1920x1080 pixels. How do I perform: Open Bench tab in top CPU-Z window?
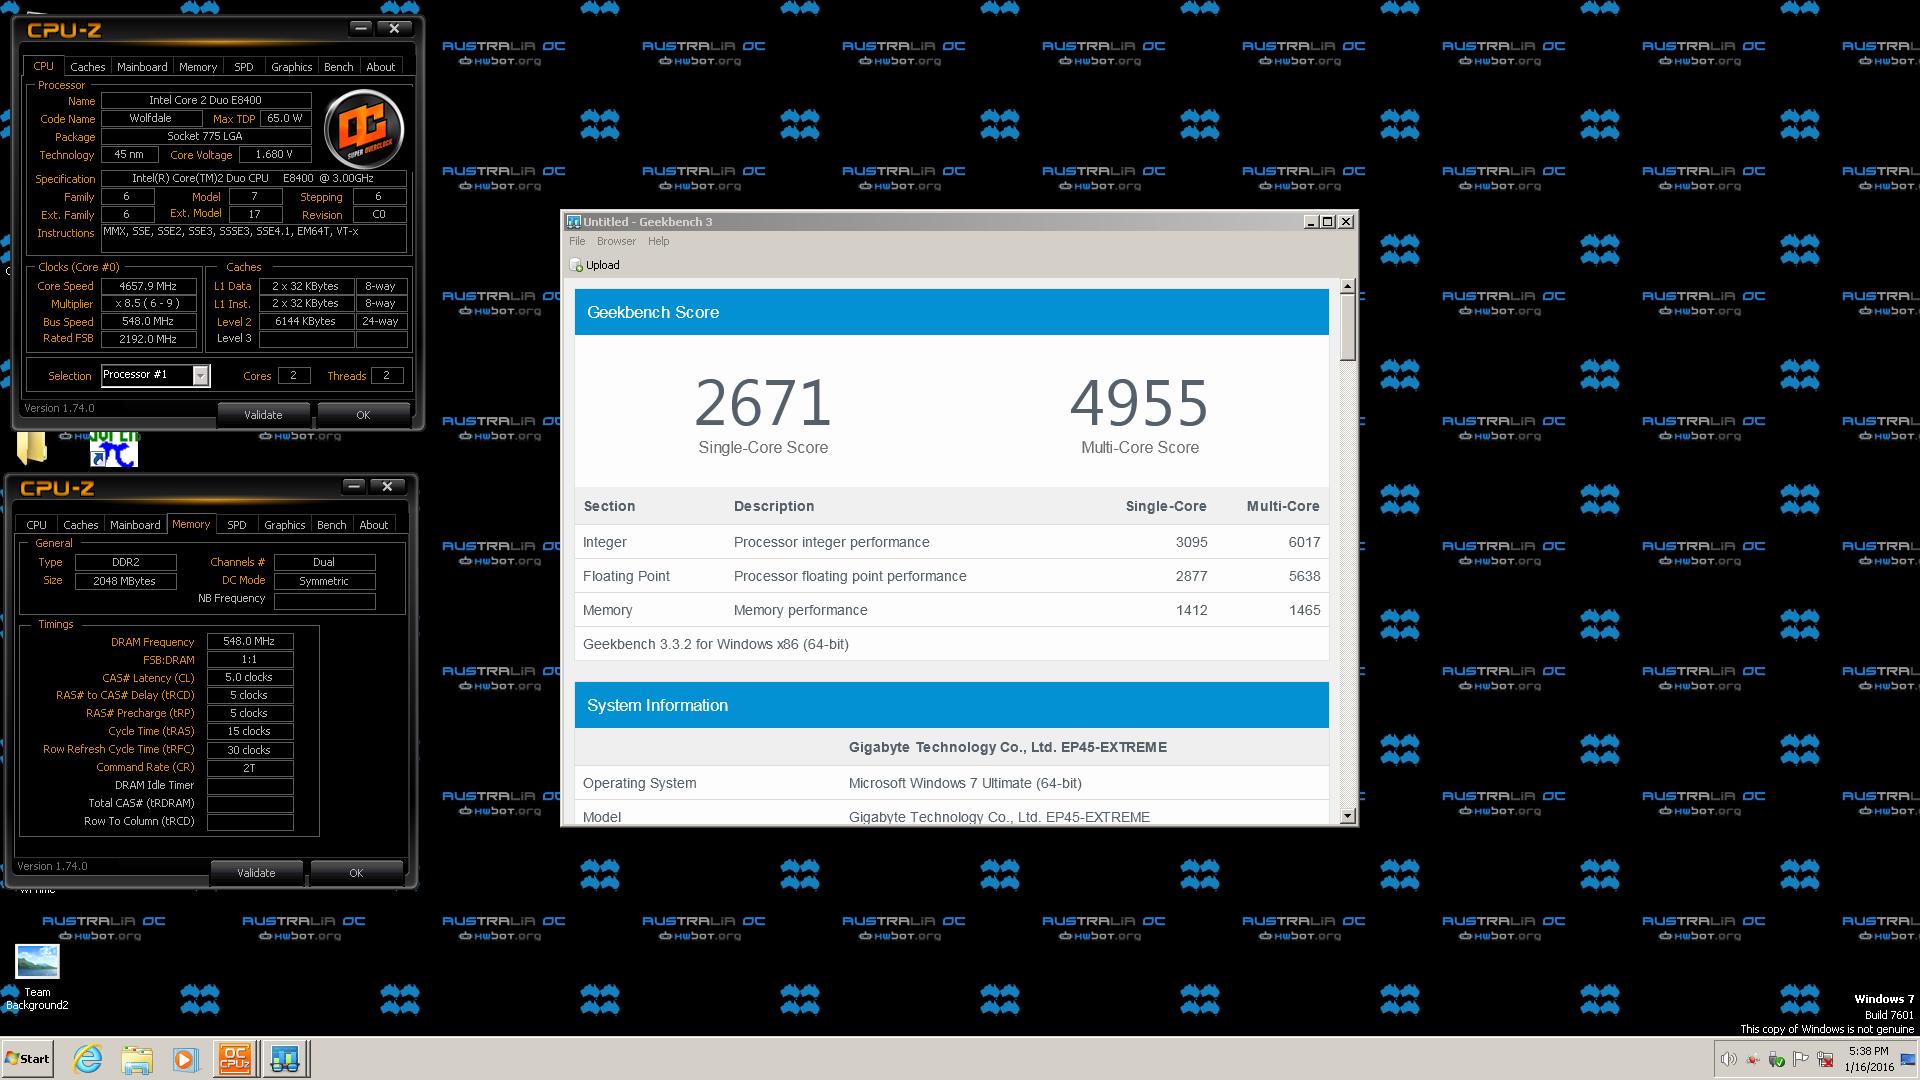pyautogui.click(x=339, y=67)
